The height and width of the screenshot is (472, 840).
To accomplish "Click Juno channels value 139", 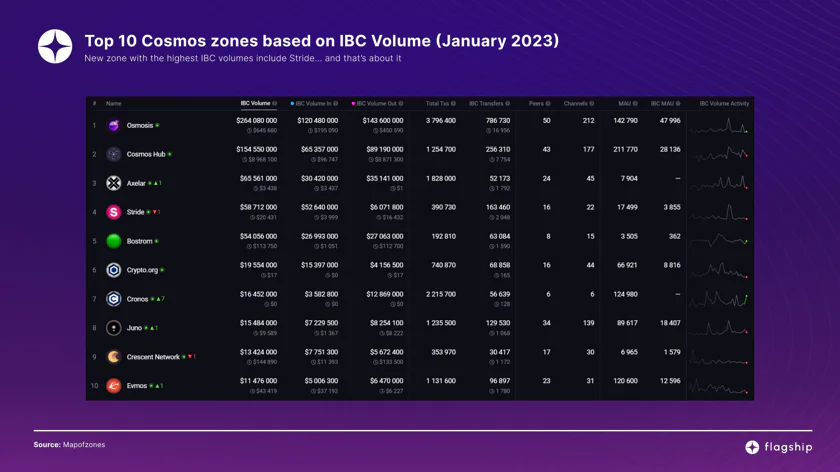I will coord(589,323).
